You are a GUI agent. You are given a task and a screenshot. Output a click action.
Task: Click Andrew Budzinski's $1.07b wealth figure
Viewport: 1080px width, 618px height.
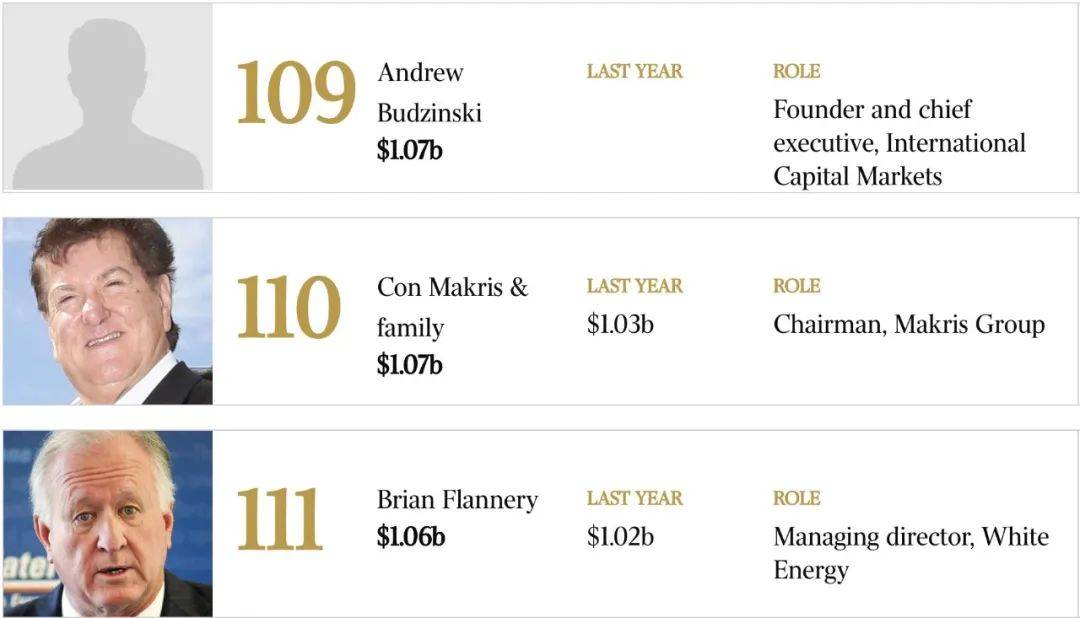[x=409, y=150]
